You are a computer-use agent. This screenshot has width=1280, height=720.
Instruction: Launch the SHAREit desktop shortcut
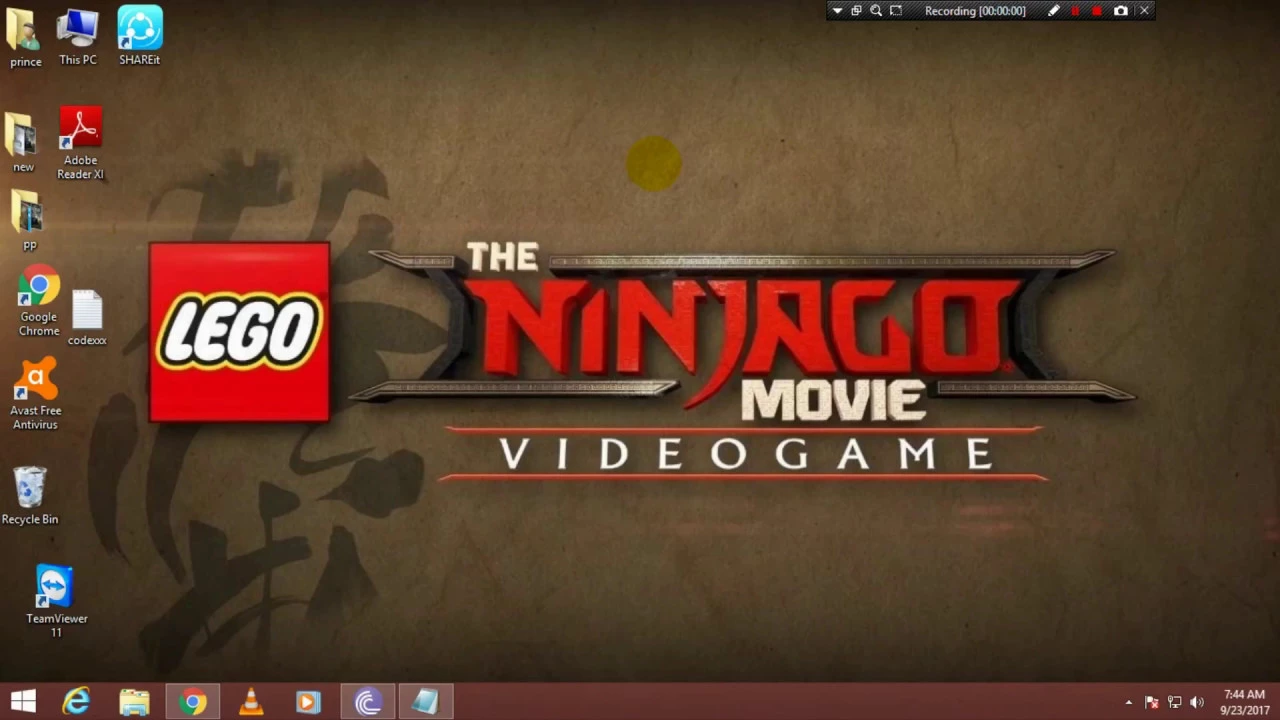tap(140, 36)
